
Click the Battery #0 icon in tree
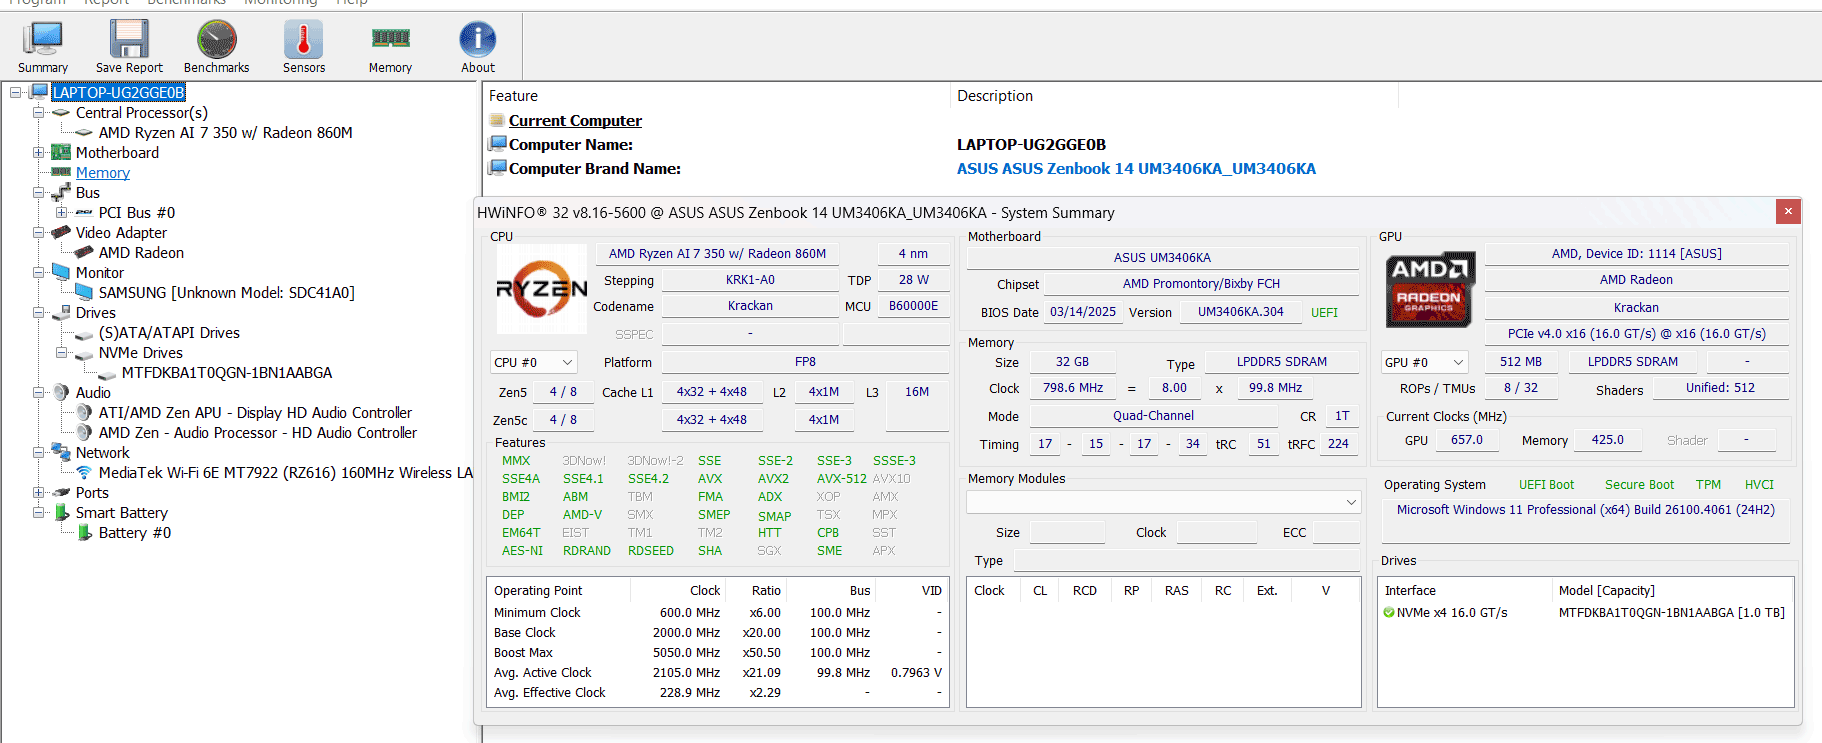tap(84, 532)
